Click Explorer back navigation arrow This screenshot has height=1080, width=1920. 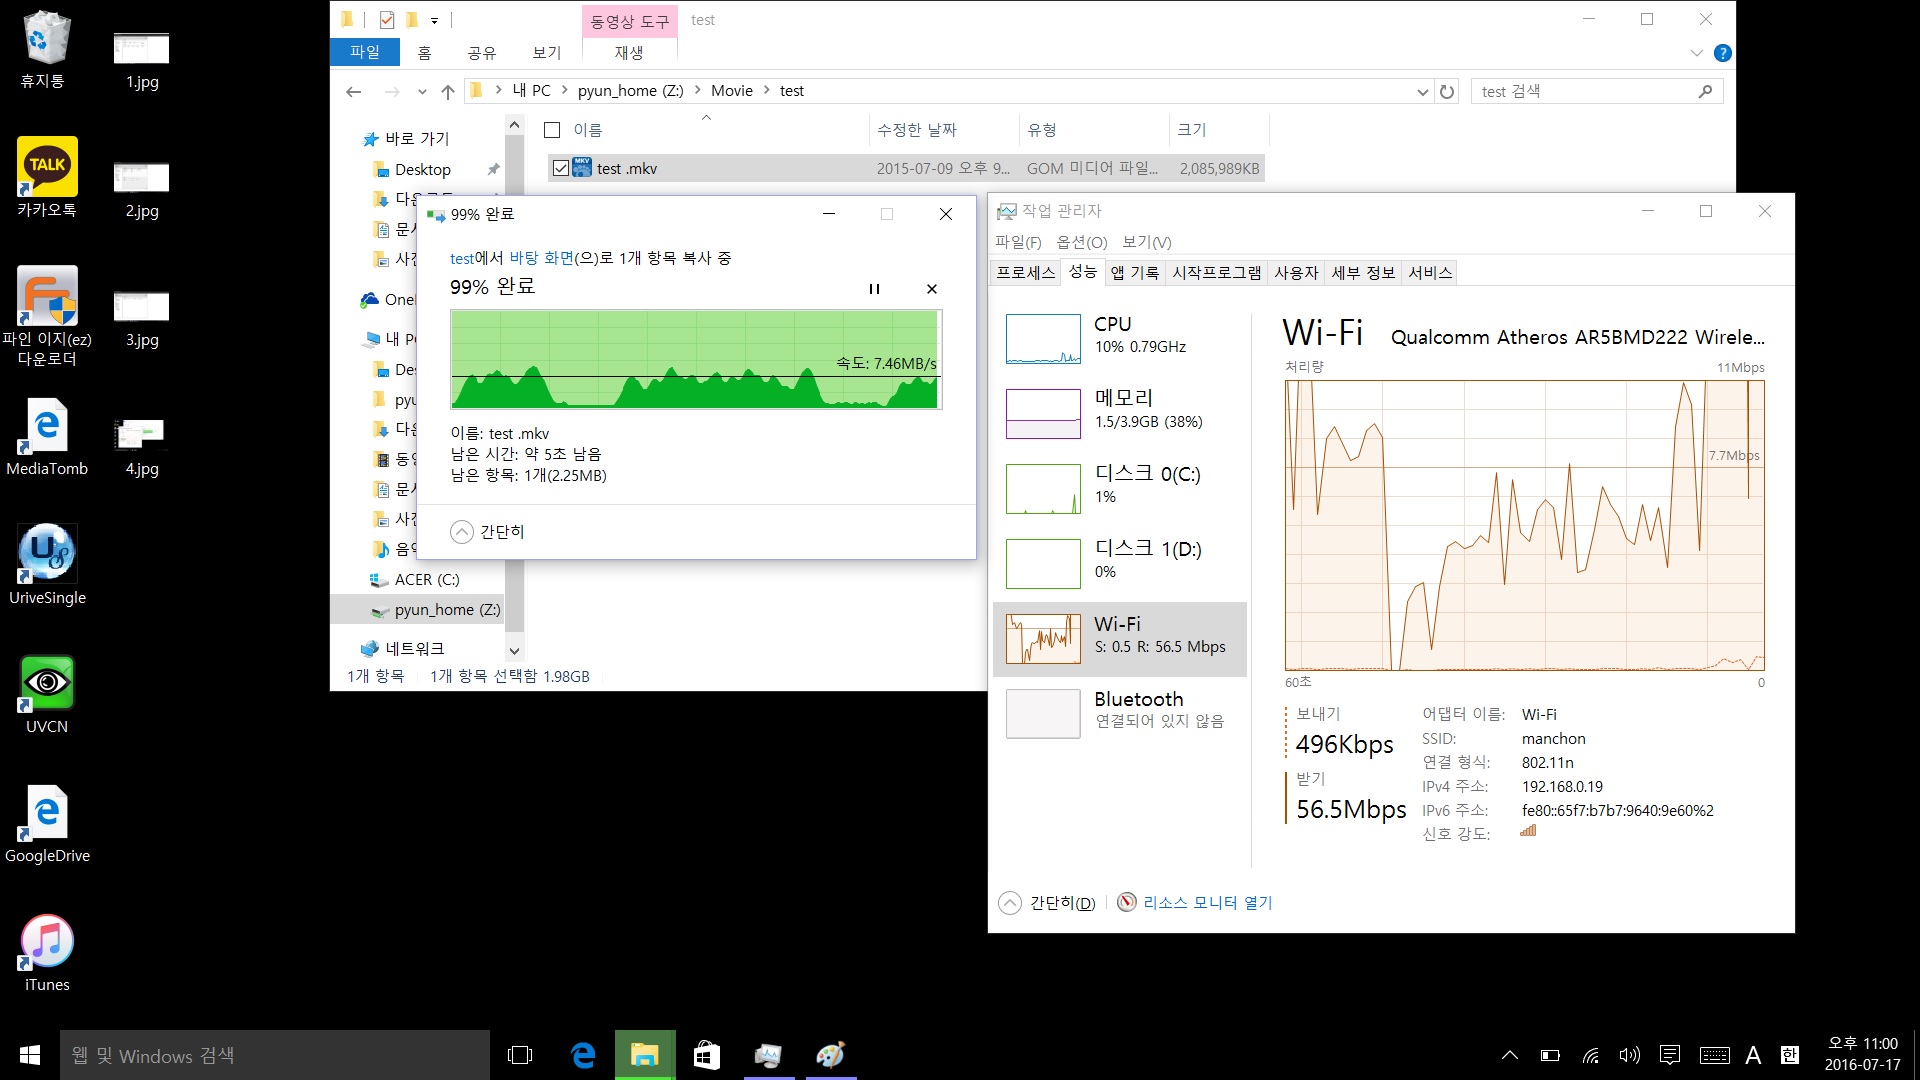pyautogui.click(x=353, y=92)
